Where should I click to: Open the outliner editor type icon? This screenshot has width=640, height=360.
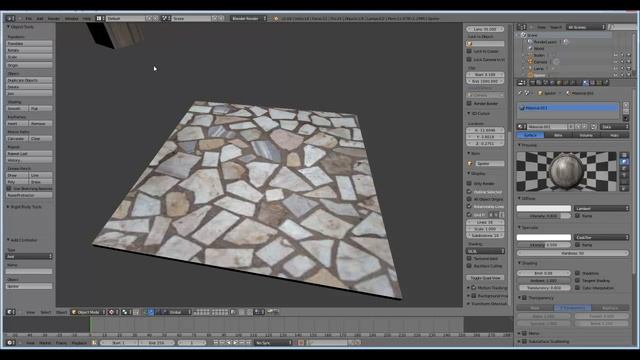521,27
